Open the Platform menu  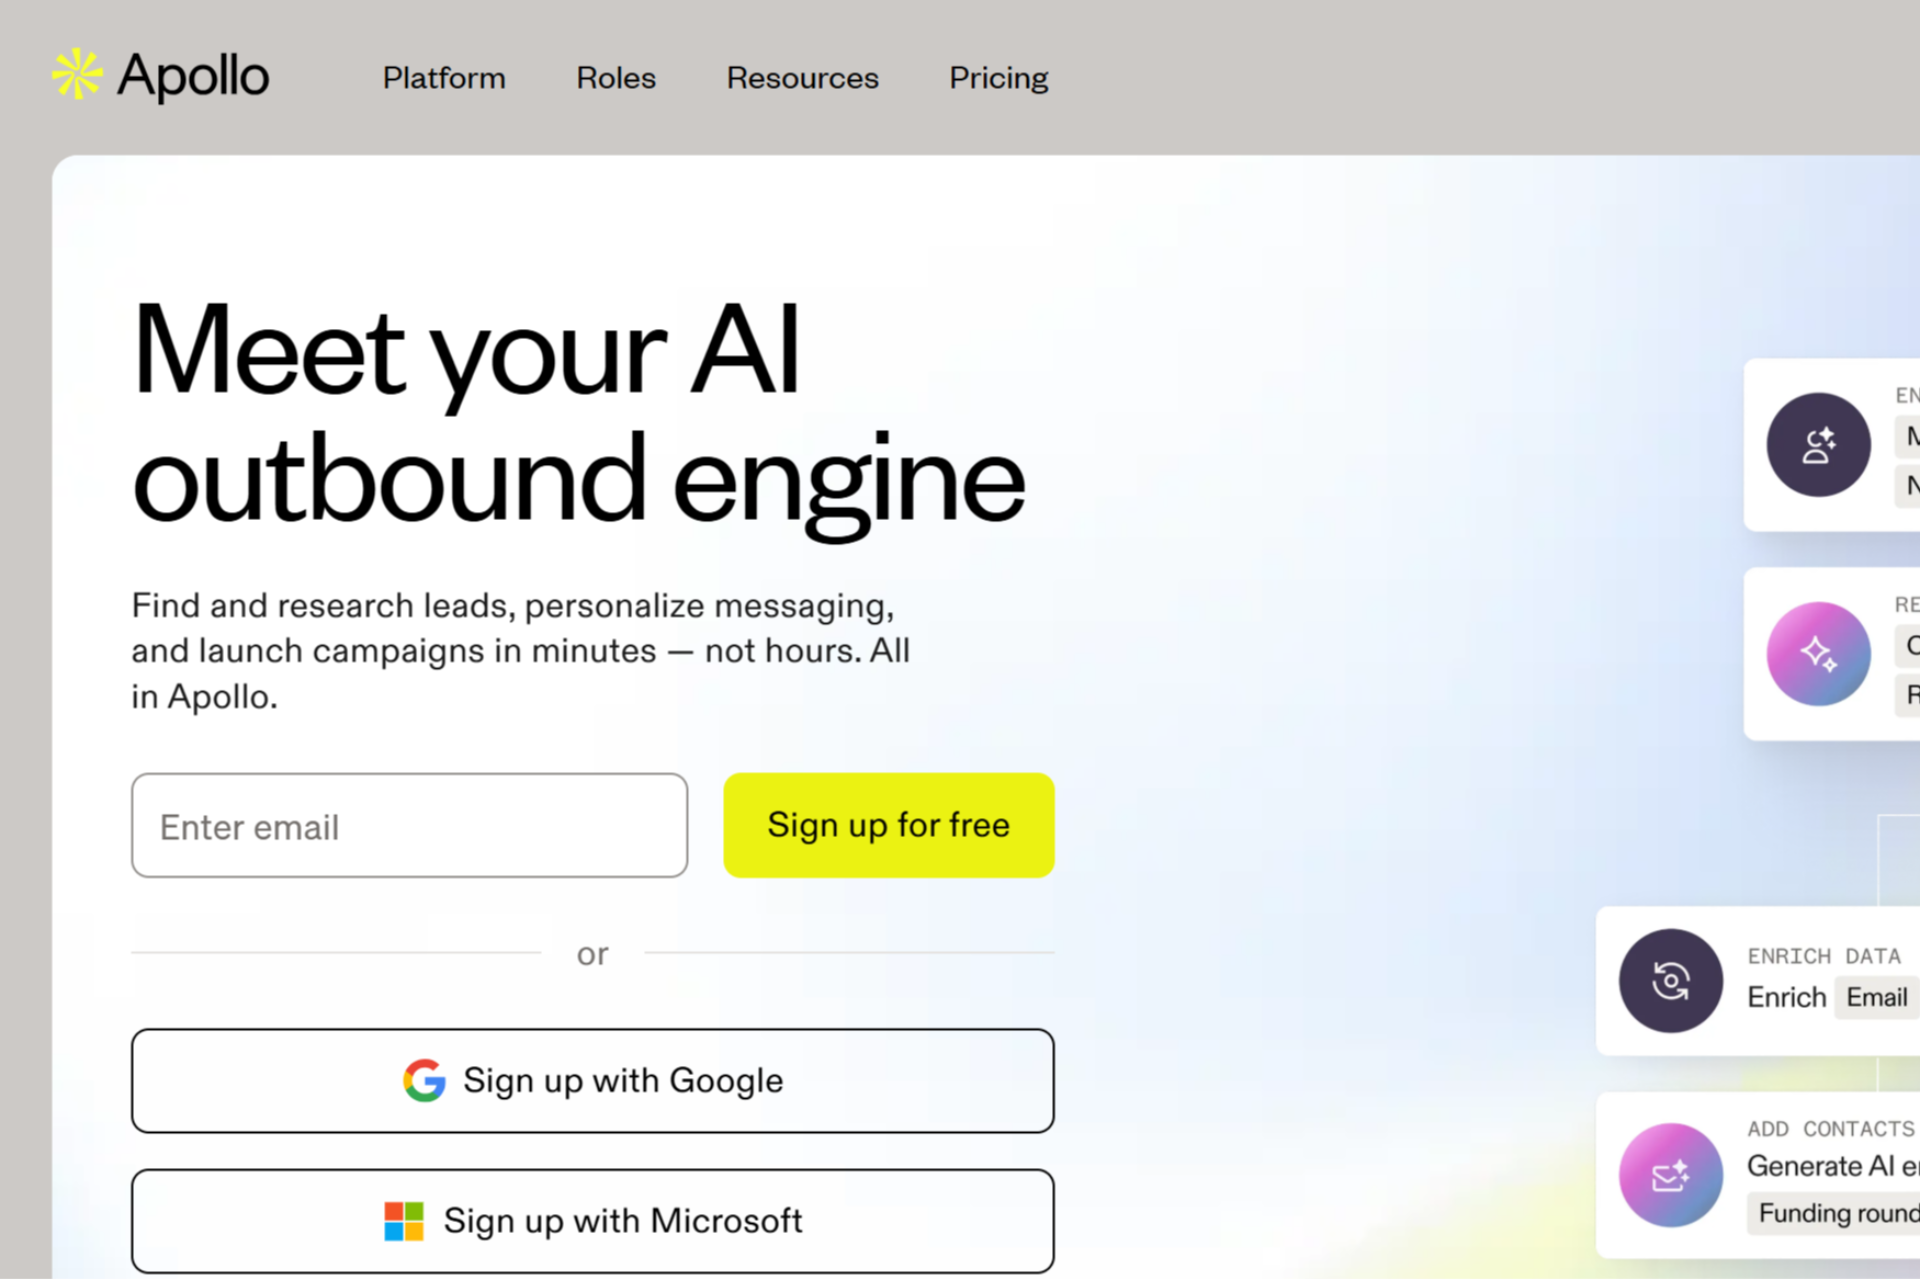(x=444, y=78)
